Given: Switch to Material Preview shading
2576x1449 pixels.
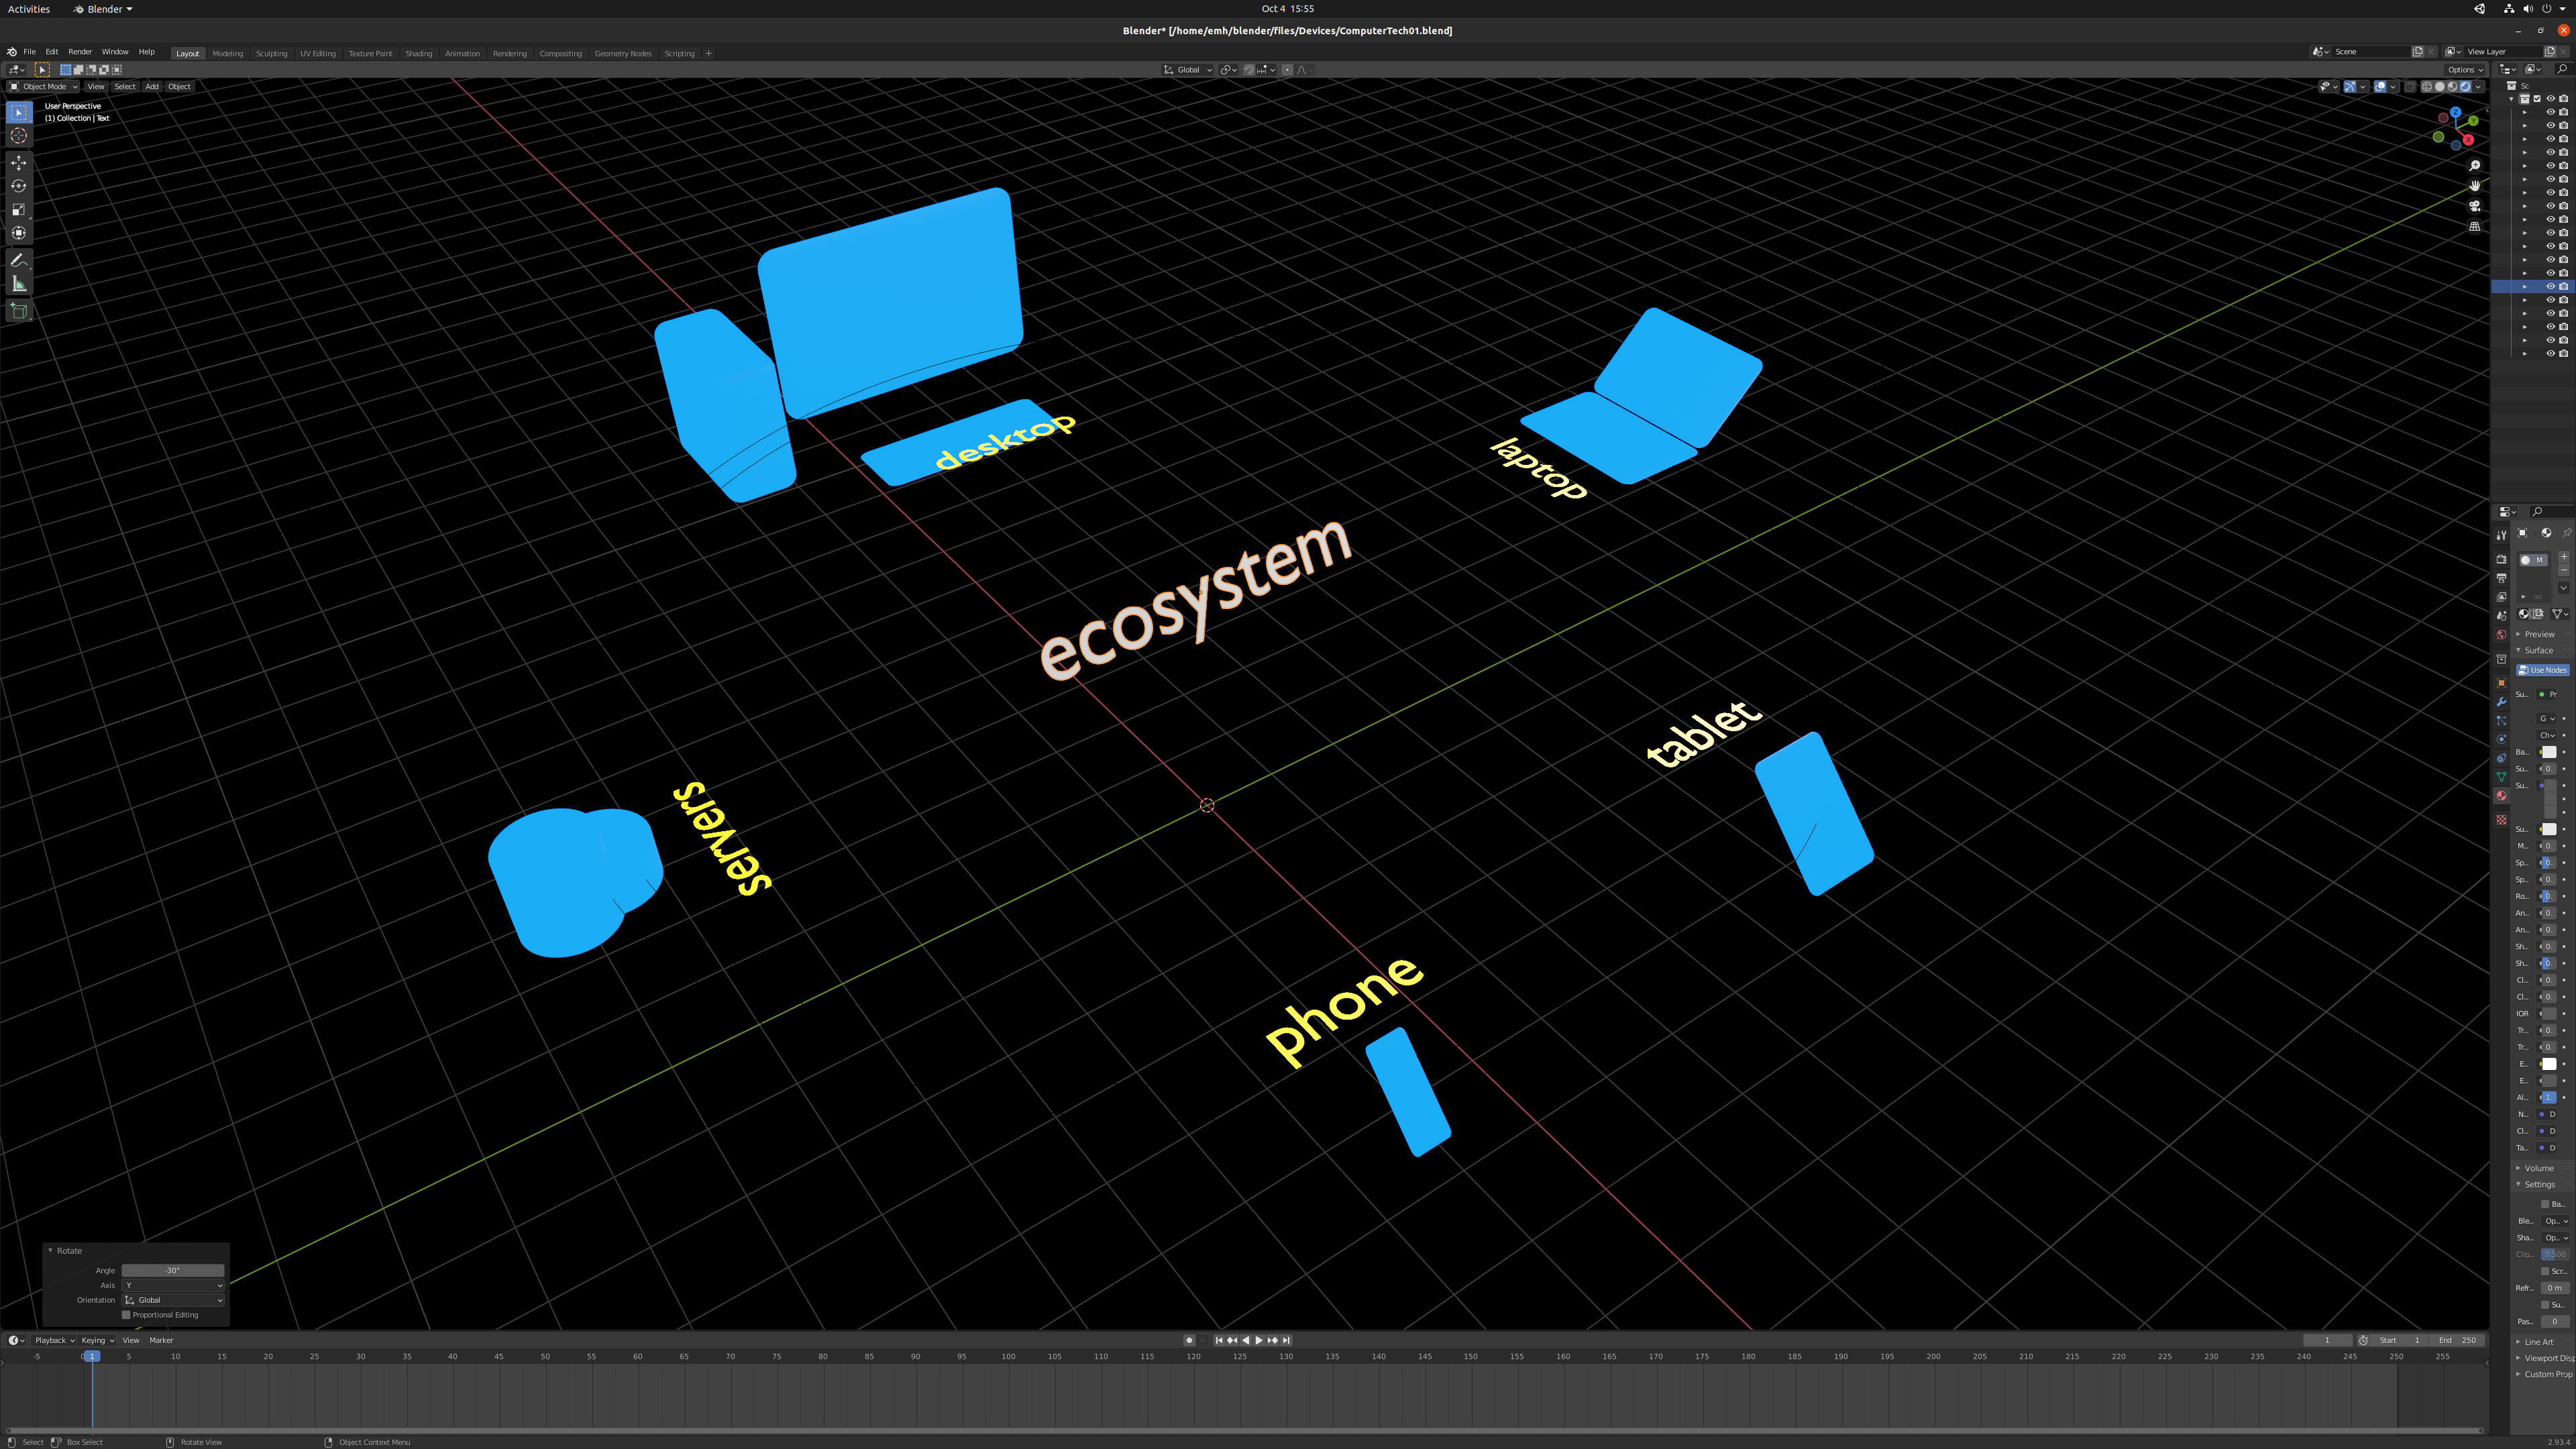Looking at the screenshot, I should pyautogui.click(x=2453, y=87).
